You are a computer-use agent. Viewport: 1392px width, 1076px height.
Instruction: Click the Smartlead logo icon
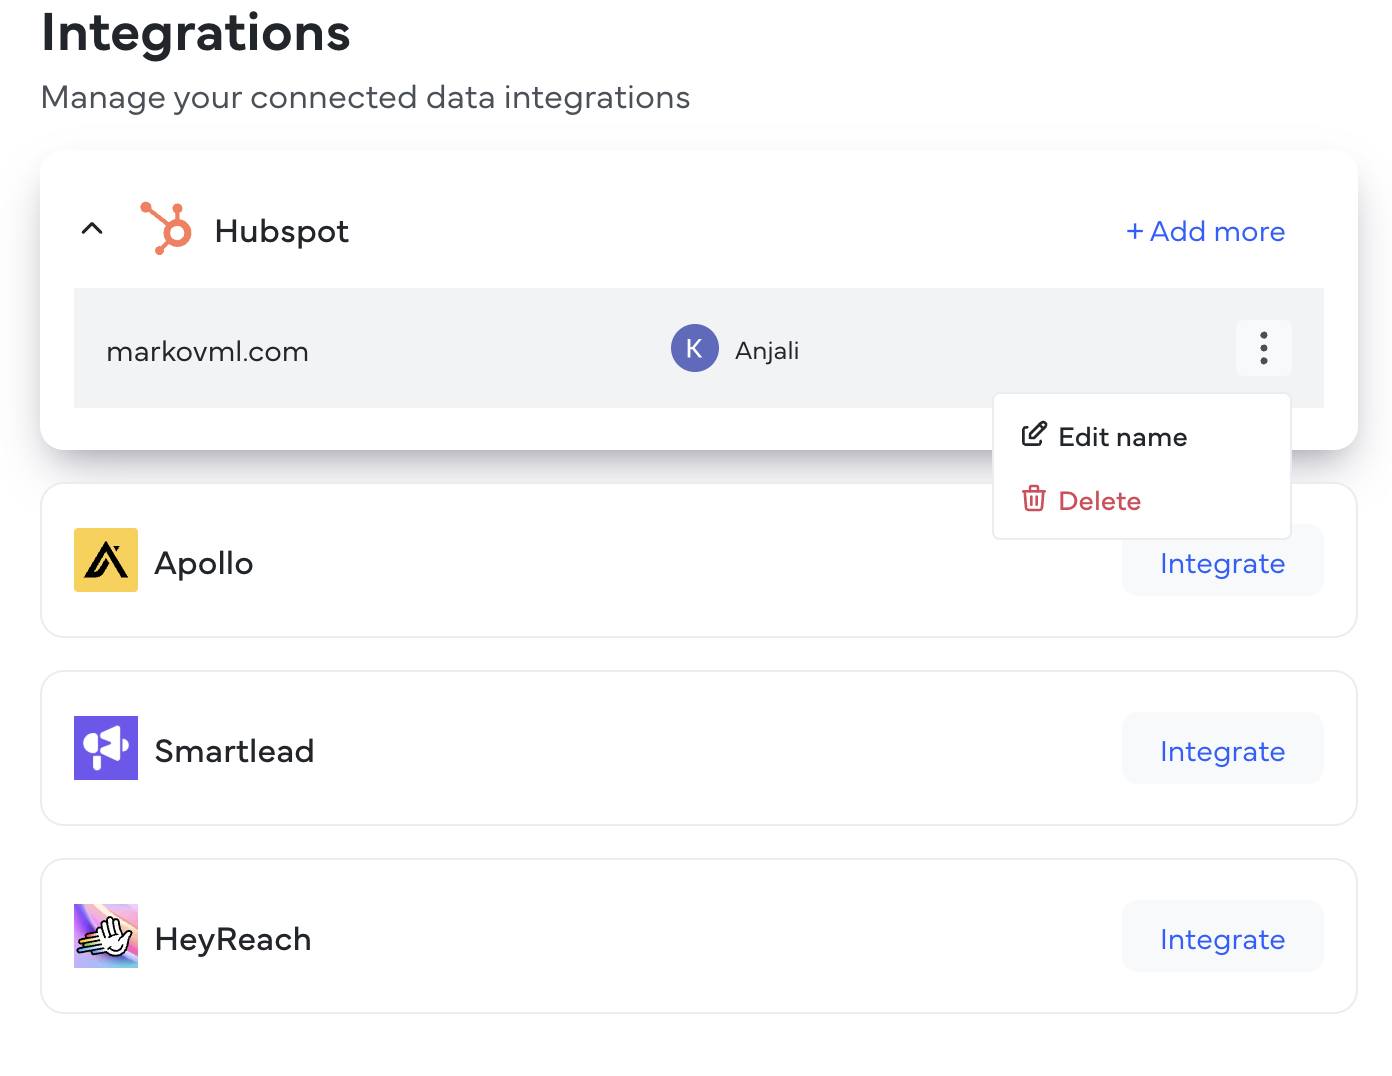106,748
